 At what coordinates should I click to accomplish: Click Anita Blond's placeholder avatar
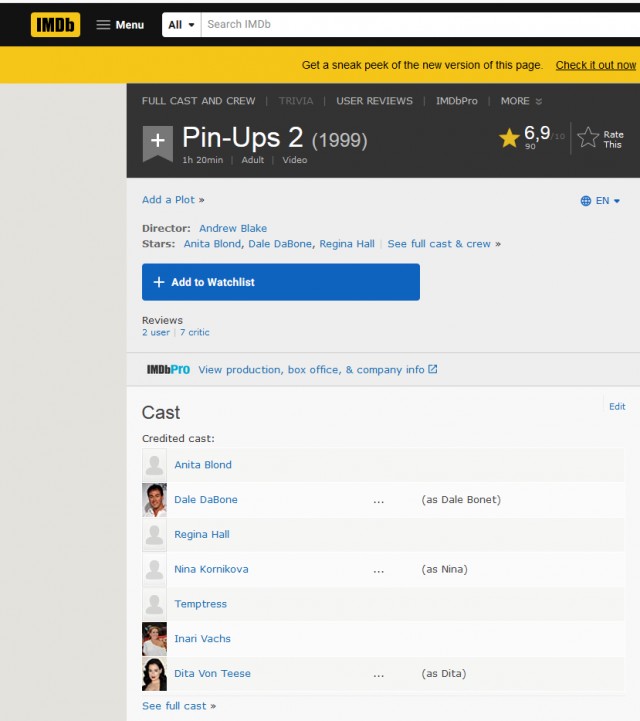pos(154,465)
